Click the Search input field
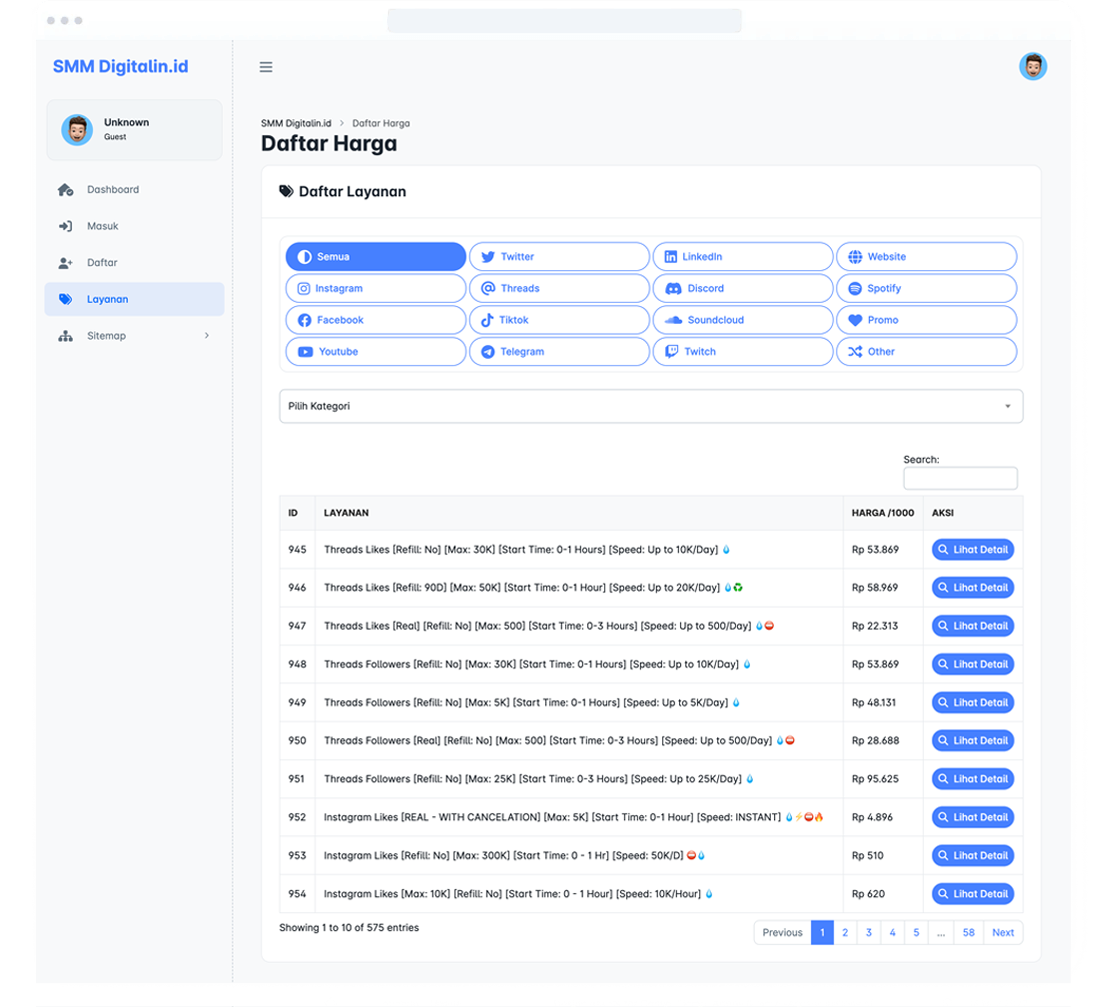1108x1007 pixels. point(959,478)
